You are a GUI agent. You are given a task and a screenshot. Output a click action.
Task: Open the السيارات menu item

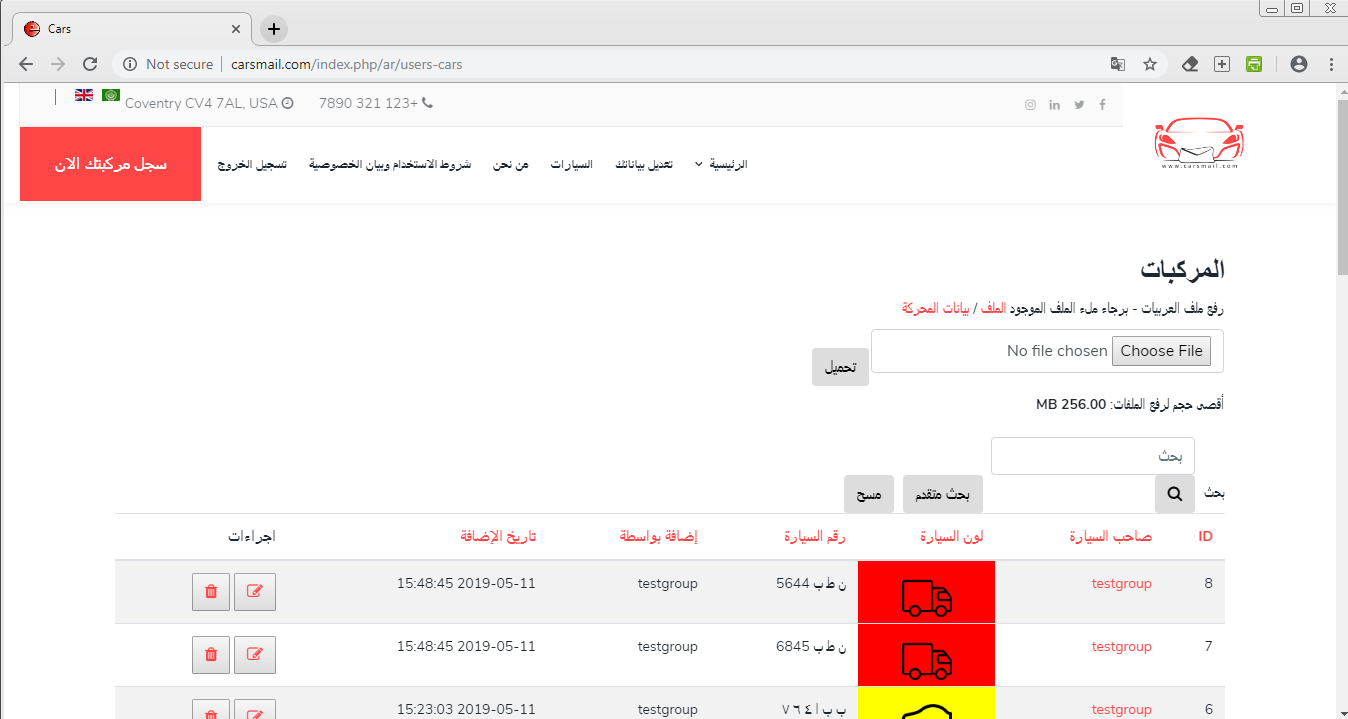point(571,164)
